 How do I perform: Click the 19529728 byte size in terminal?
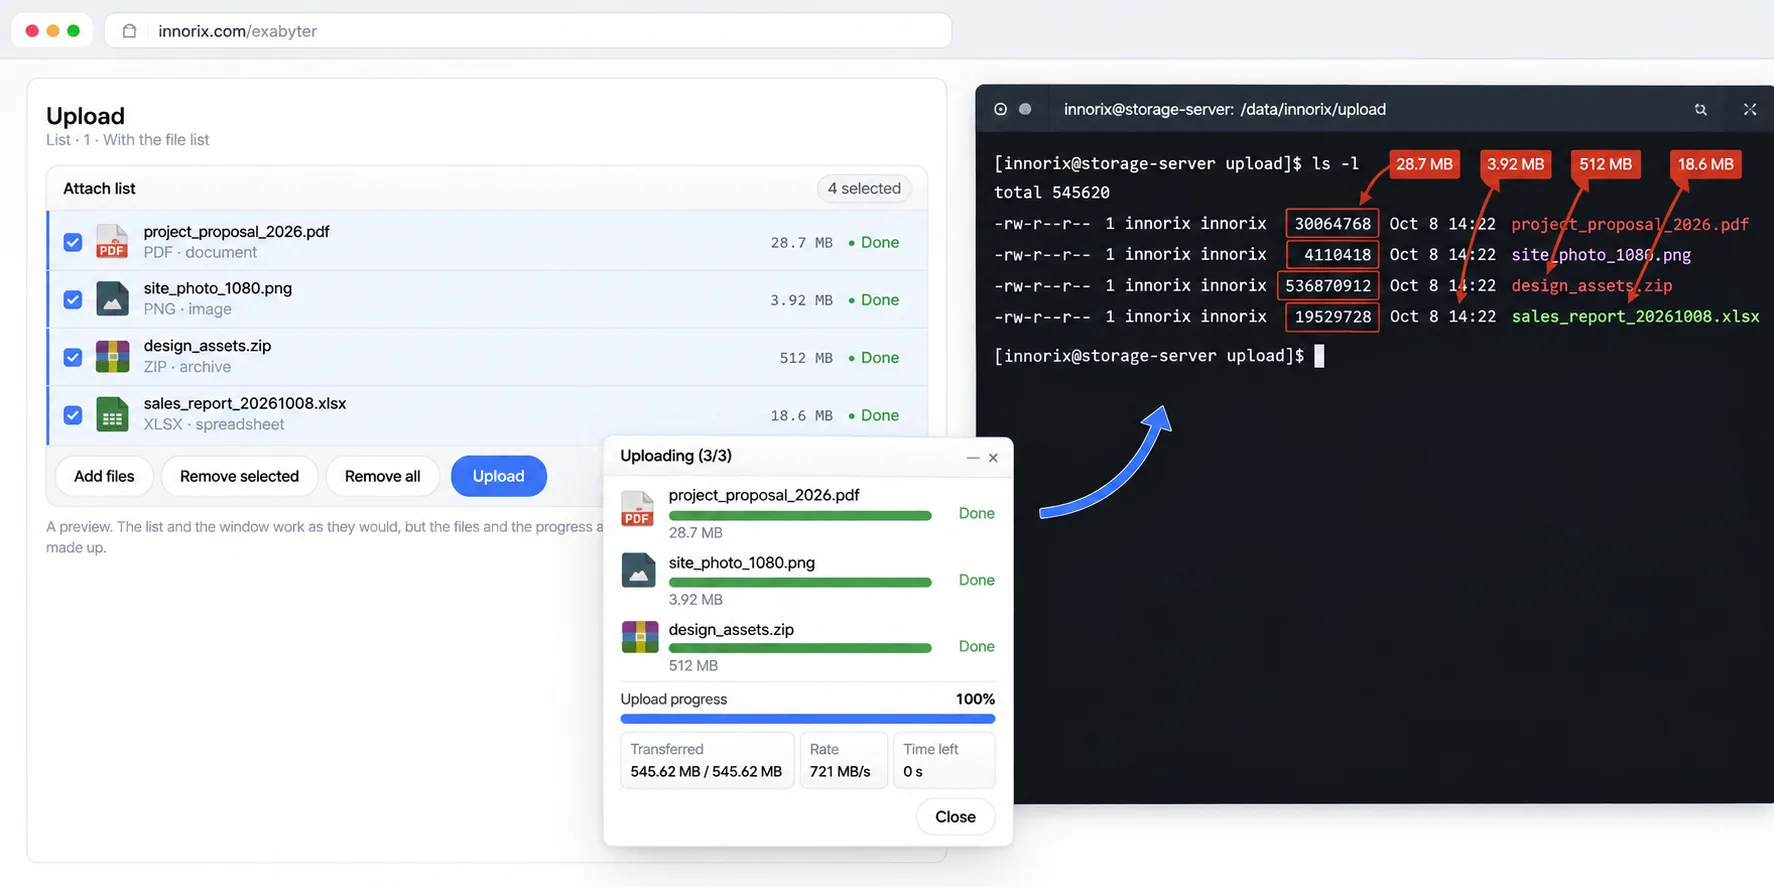1332,317
